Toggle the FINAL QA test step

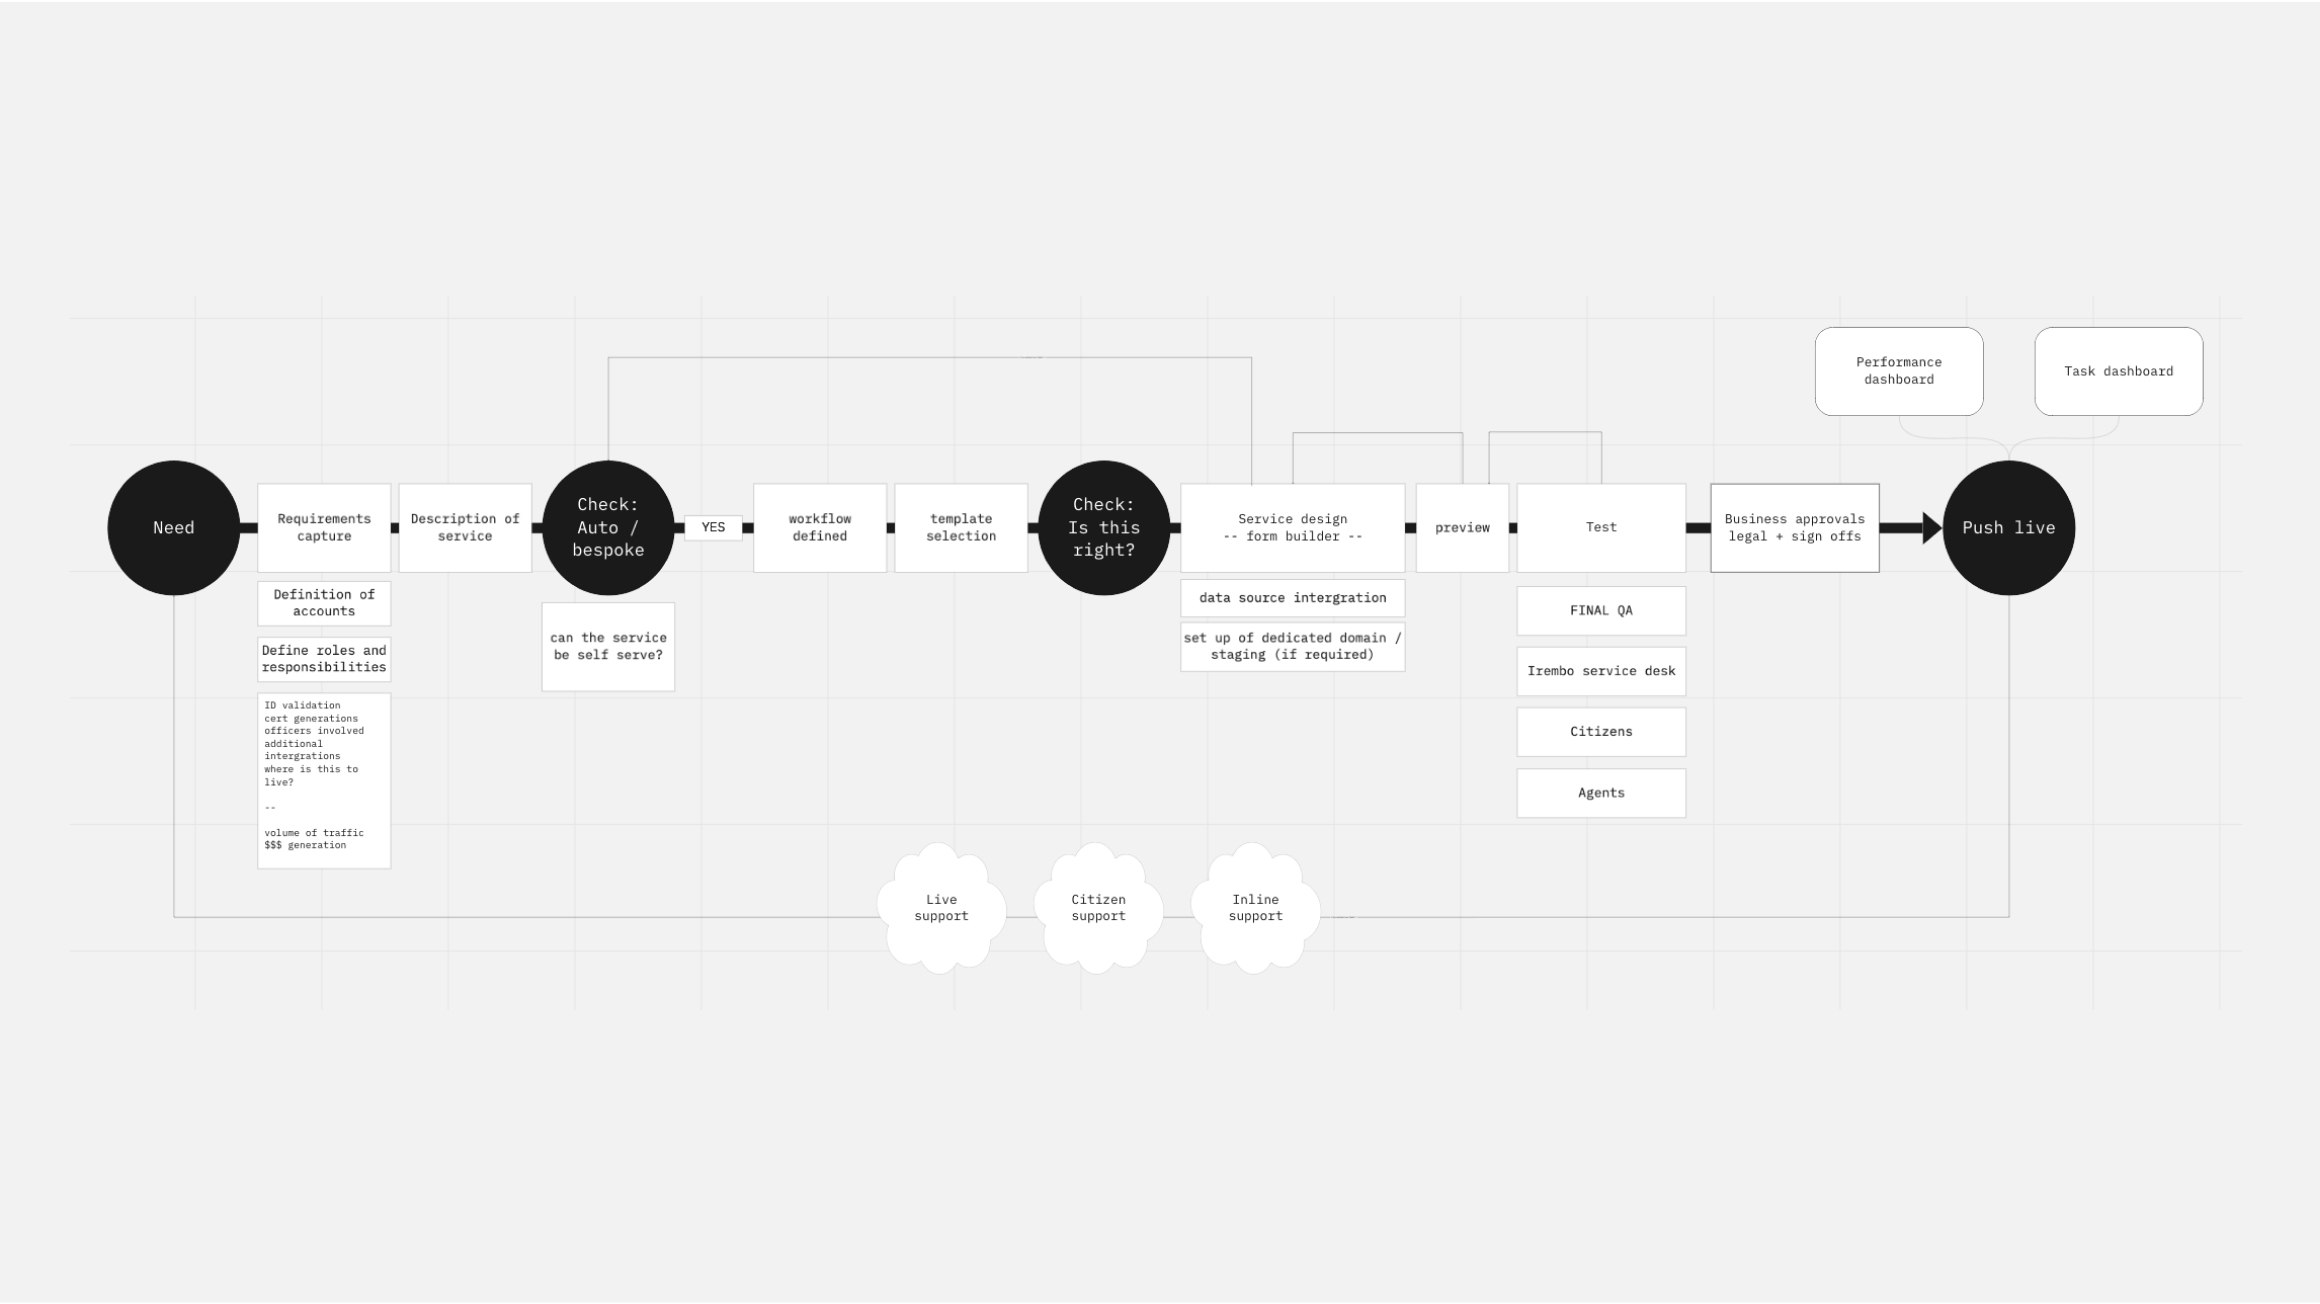tap(1600, 609)
